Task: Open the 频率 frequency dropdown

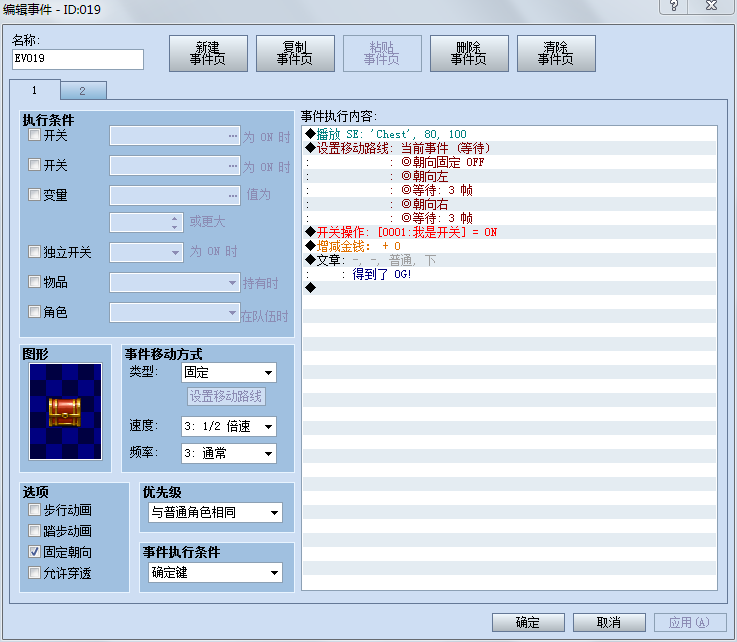Action: 229,454
